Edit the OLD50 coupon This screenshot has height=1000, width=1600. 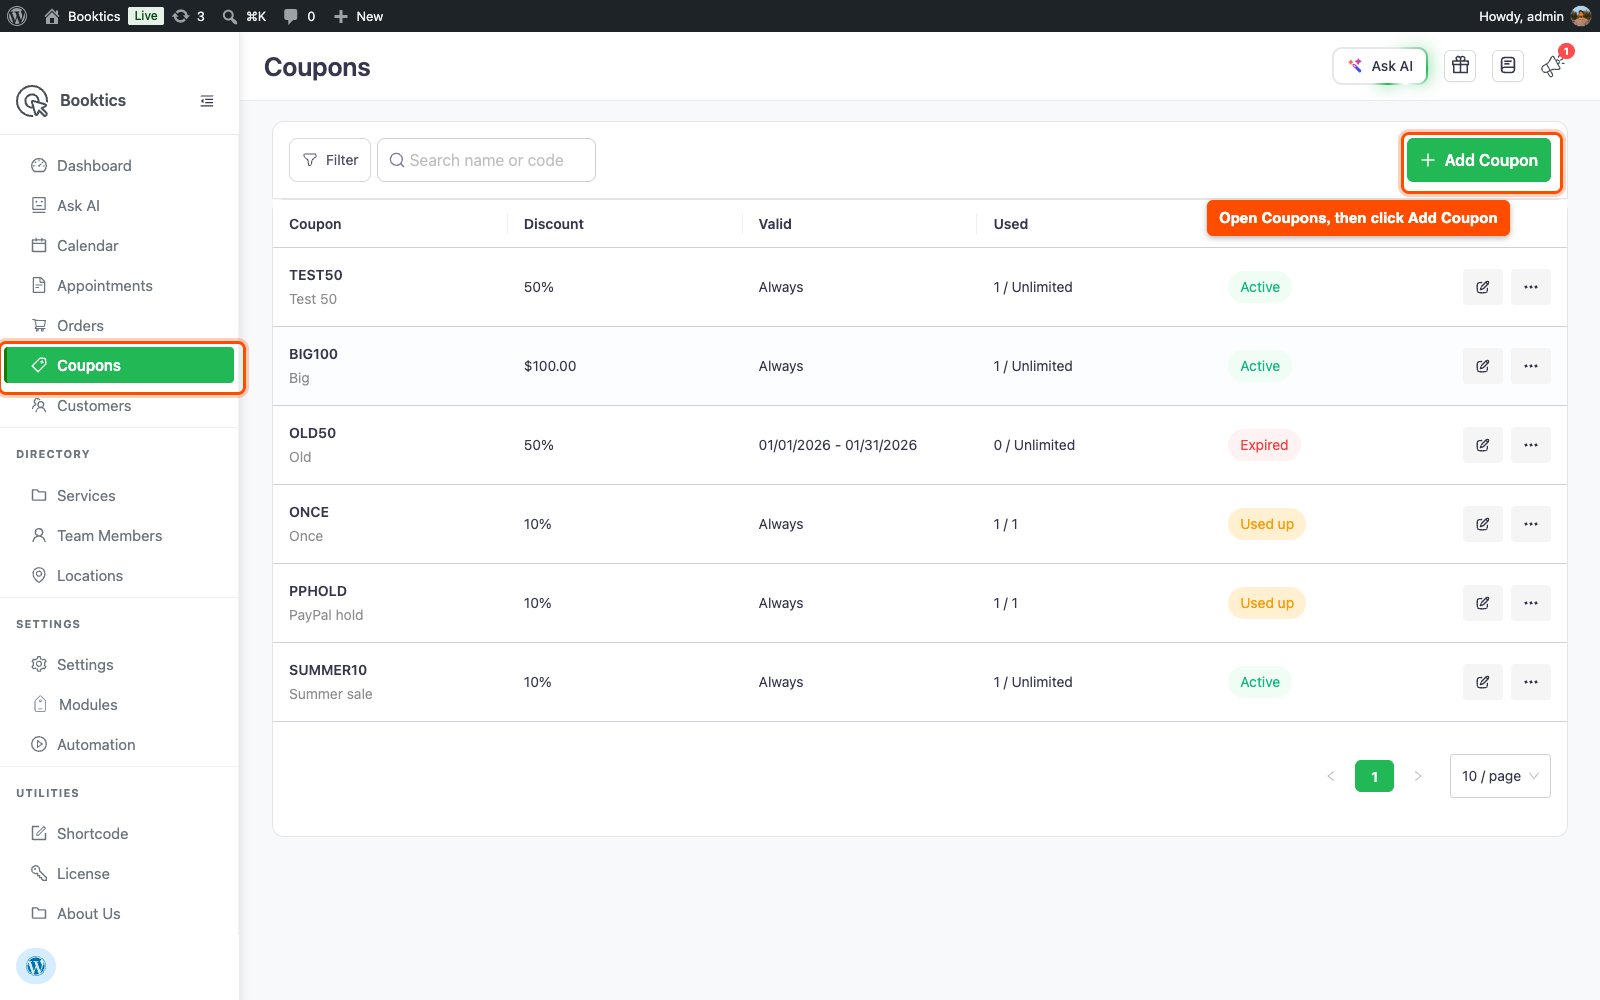pyautogui.click(x=1482, y=445)
